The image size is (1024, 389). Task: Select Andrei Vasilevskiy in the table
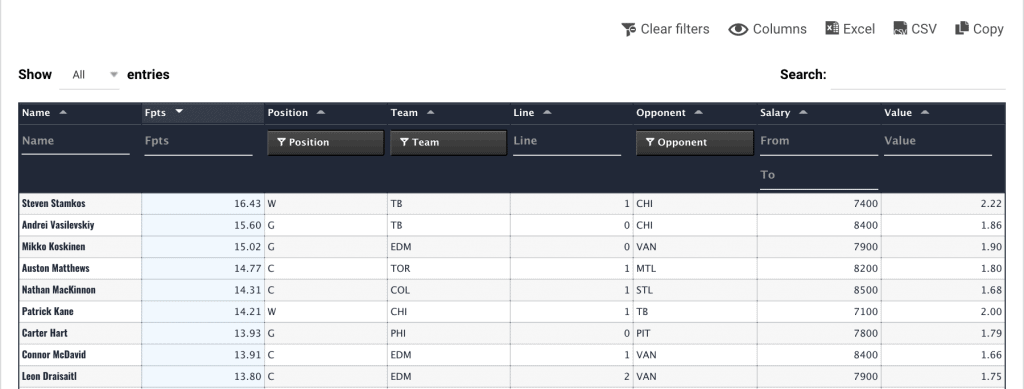58,225
